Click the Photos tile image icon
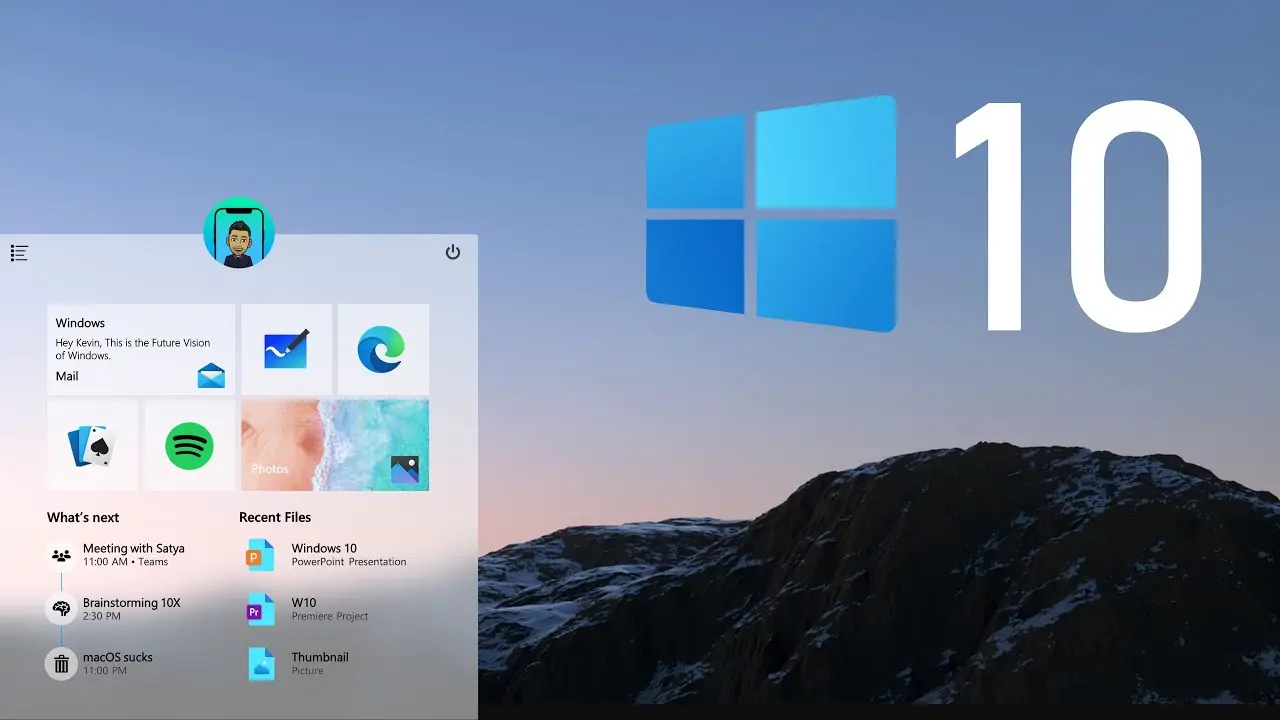This screenshot has height=720, width=1280. (407, 467)
